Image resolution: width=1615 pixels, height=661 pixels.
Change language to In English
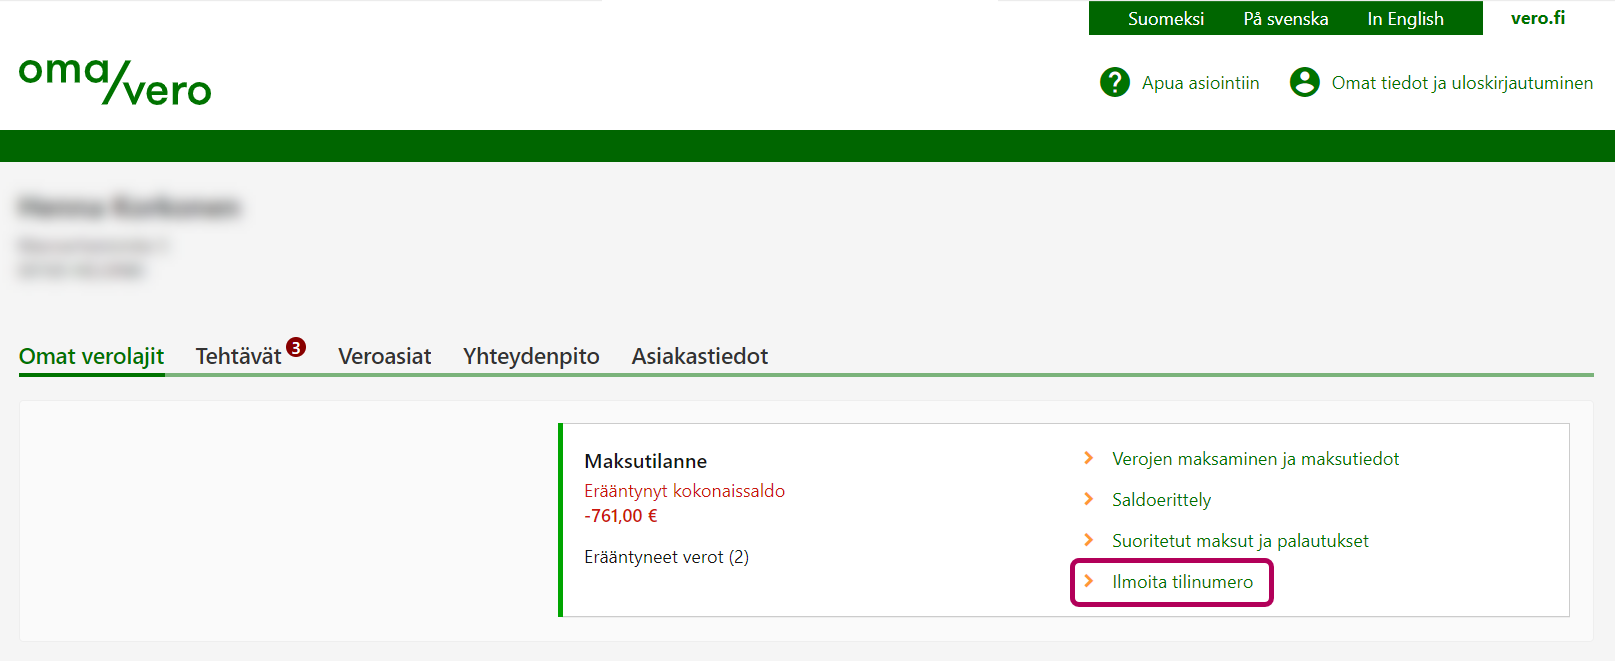pos(1405,18)
